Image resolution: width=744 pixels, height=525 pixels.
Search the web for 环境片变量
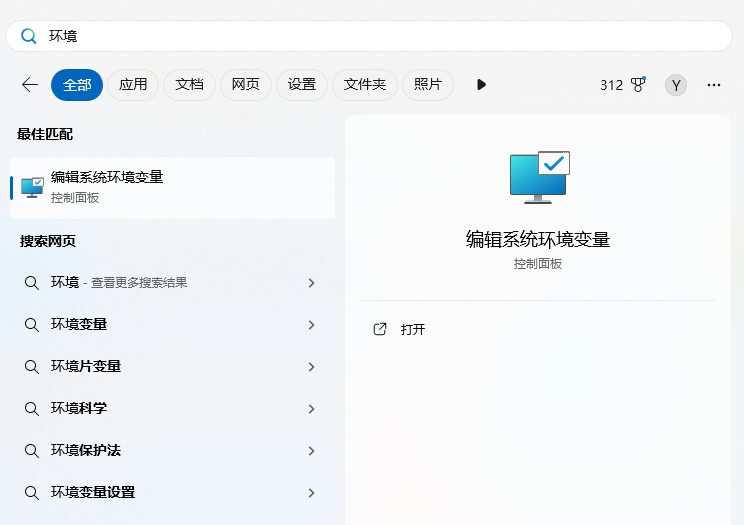(x=86, y=367)
